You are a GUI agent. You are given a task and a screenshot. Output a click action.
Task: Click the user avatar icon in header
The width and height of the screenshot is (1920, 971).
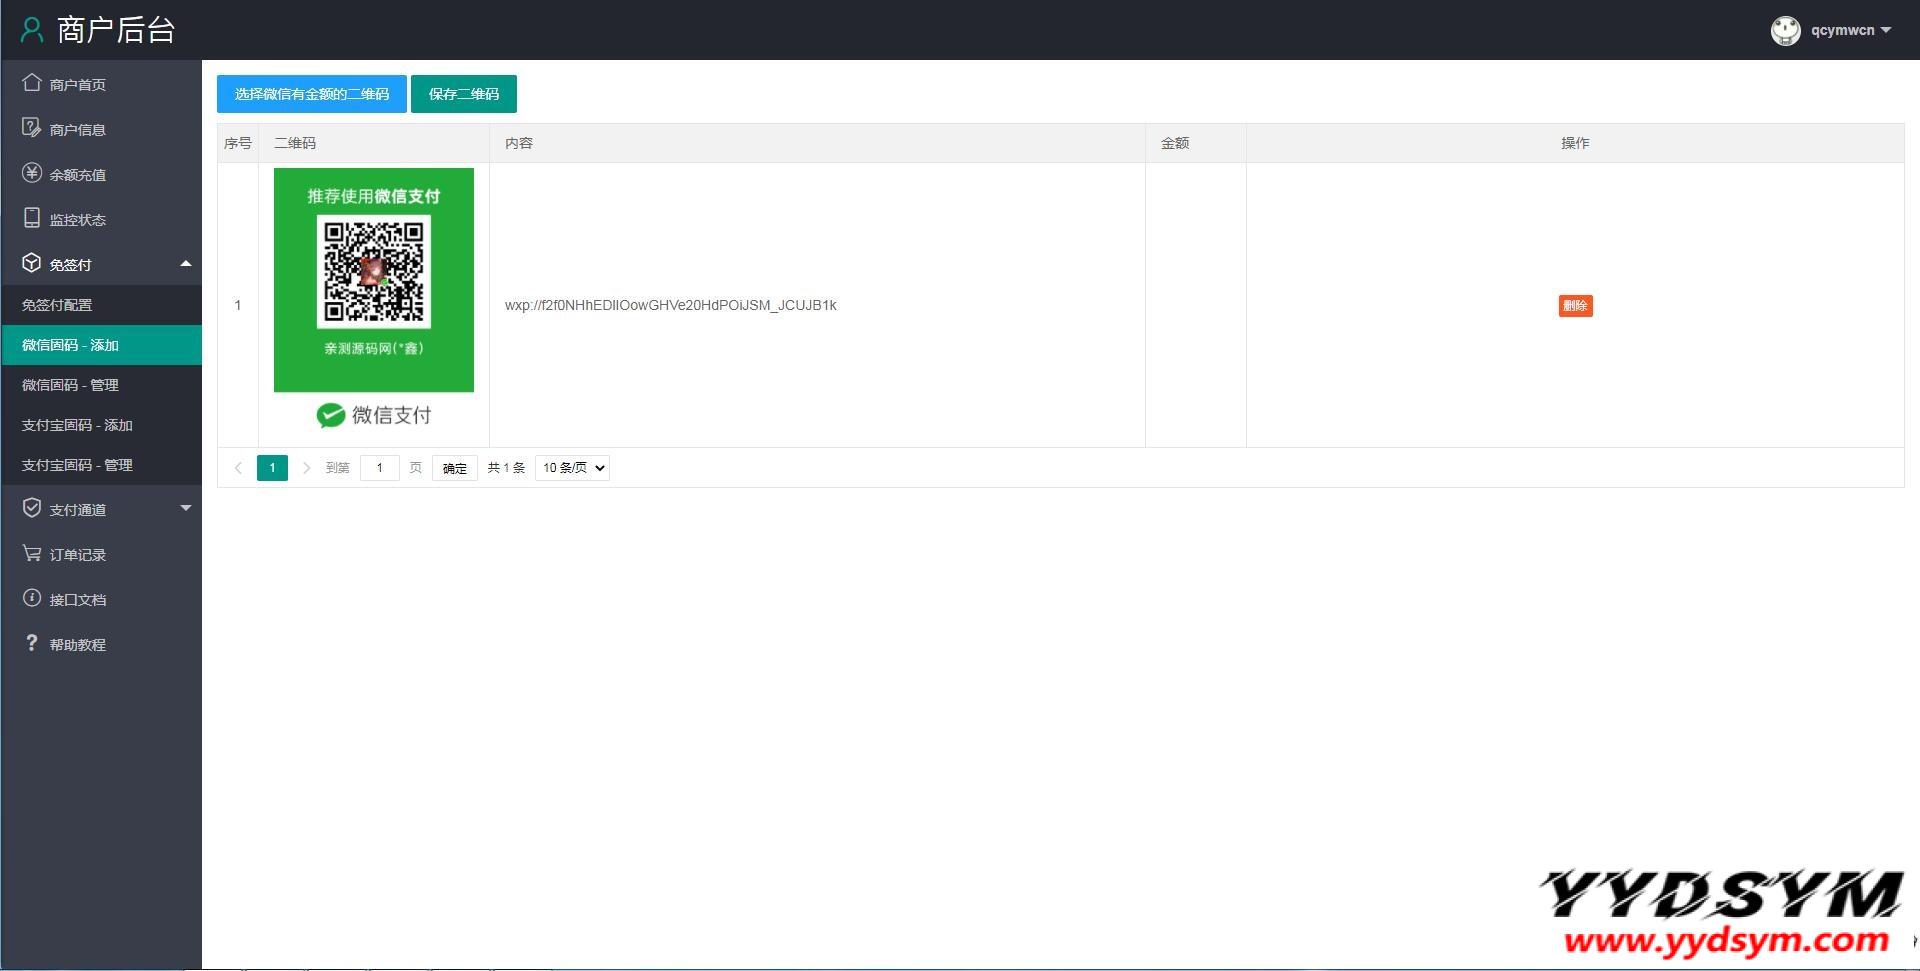[1785, 31]
